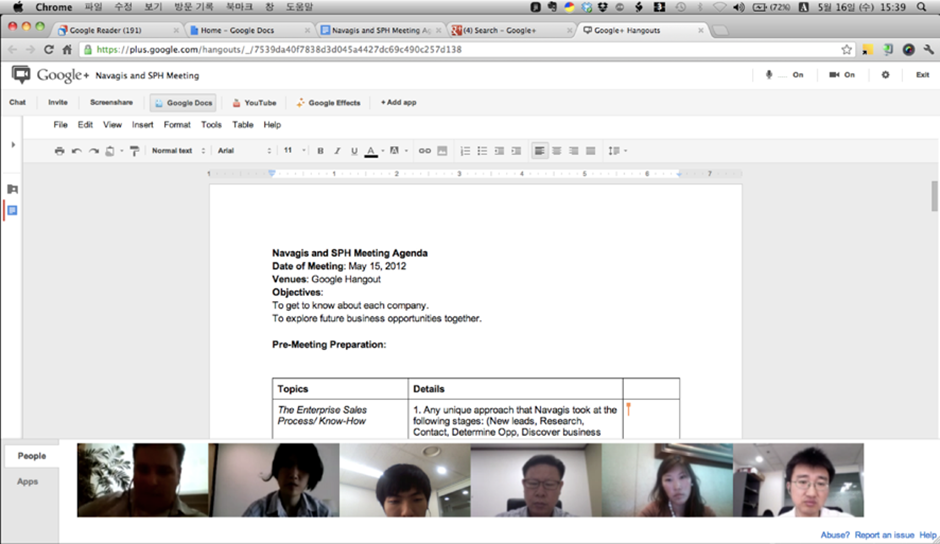Viewport: 940px width, 544px height.
Task: Exit the hangout
Action: pos(923,75)
